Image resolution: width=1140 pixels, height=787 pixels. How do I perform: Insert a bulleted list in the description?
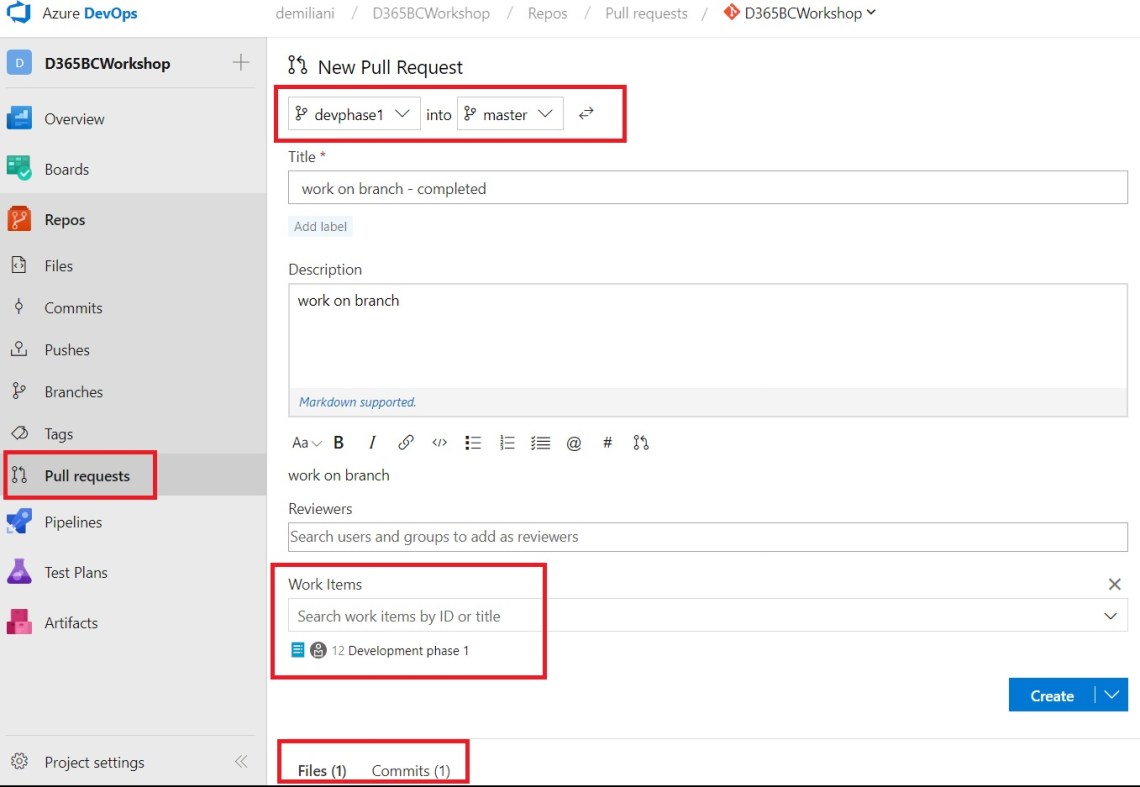tap(473, 442)
